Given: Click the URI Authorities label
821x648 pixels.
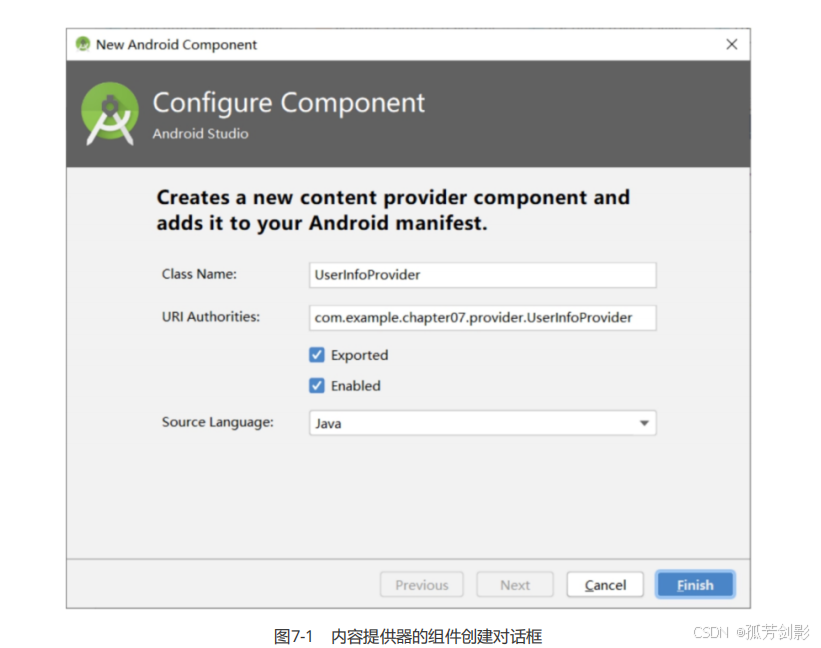Looking at the screenshot, I should coord(210,317).
